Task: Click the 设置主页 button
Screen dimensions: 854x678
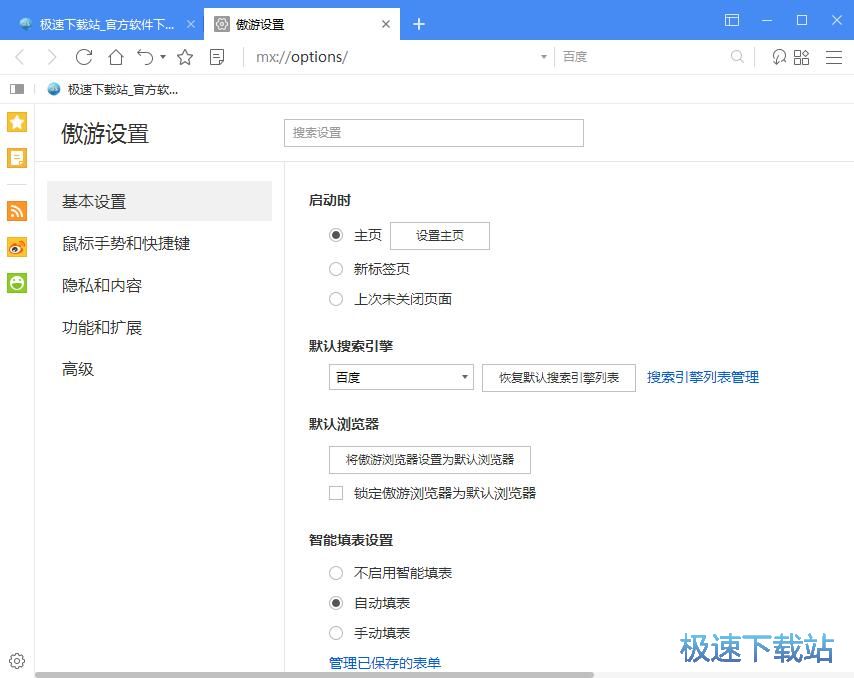Action: pyautogui.click(x=440, y=236)
